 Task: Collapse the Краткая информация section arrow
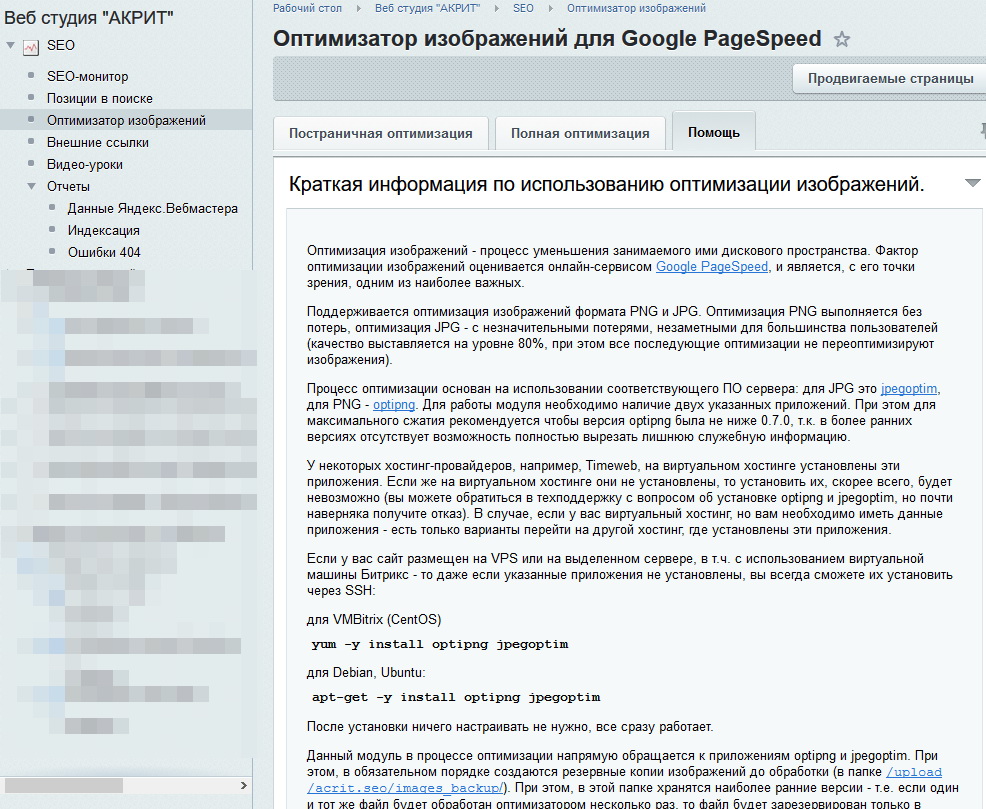[x=972, y=183]
